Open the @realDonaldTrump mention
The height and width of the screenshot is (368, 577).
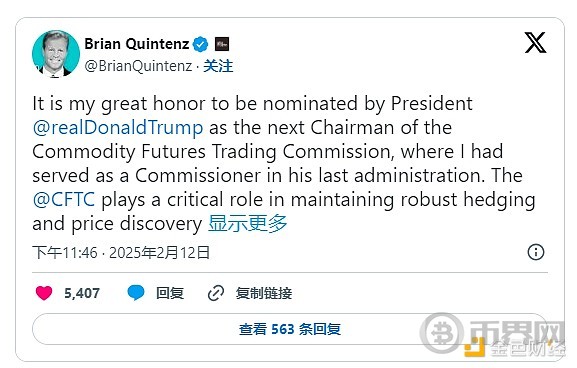click(118, 128)
